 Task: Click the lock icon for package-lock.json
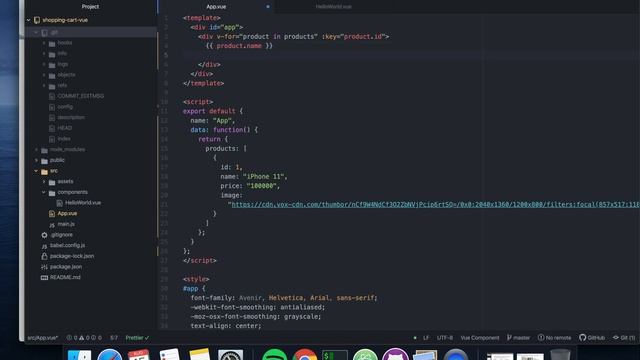click(x=44, y=256)
